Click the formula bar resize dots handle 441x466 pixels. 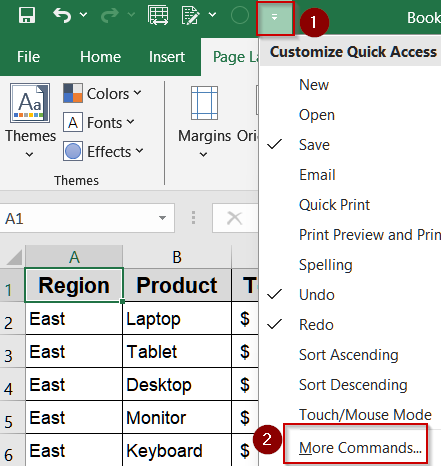coord(193,218)
